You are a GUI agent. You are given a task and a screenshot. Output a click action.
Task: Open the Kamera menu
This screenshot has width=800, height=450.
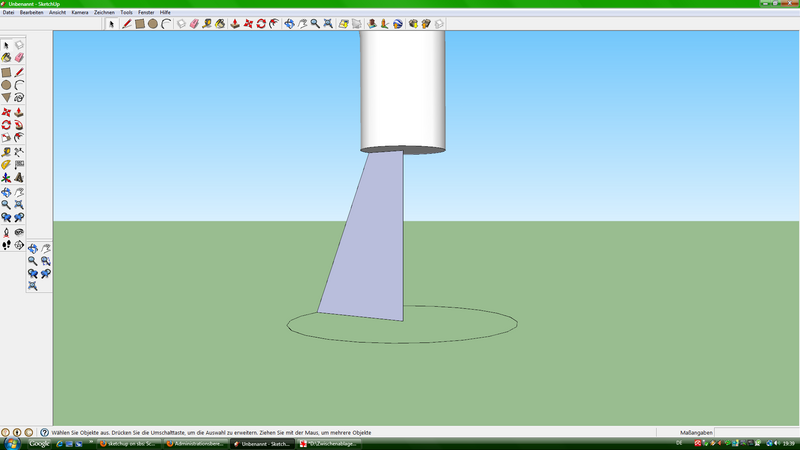80,12
